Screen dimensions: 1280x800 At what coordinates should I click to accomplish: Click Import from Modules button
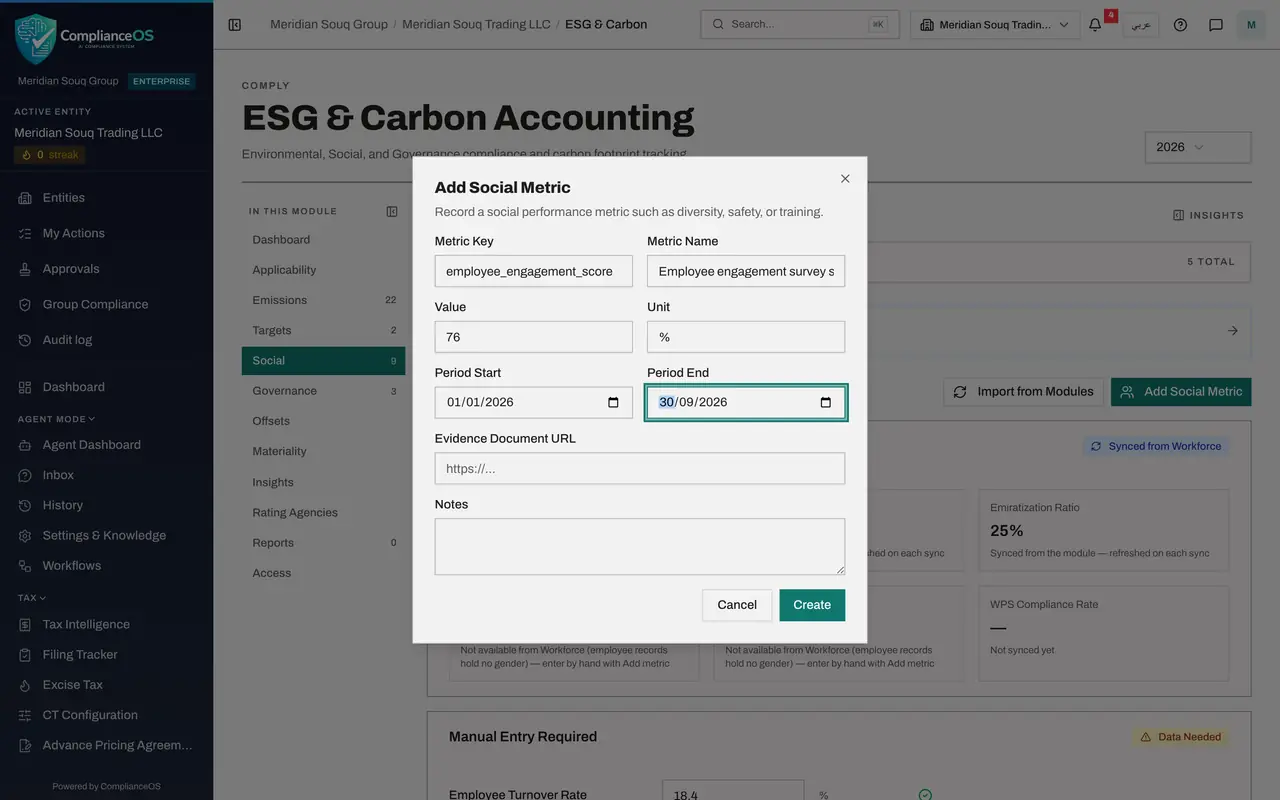pos(1023,392)
